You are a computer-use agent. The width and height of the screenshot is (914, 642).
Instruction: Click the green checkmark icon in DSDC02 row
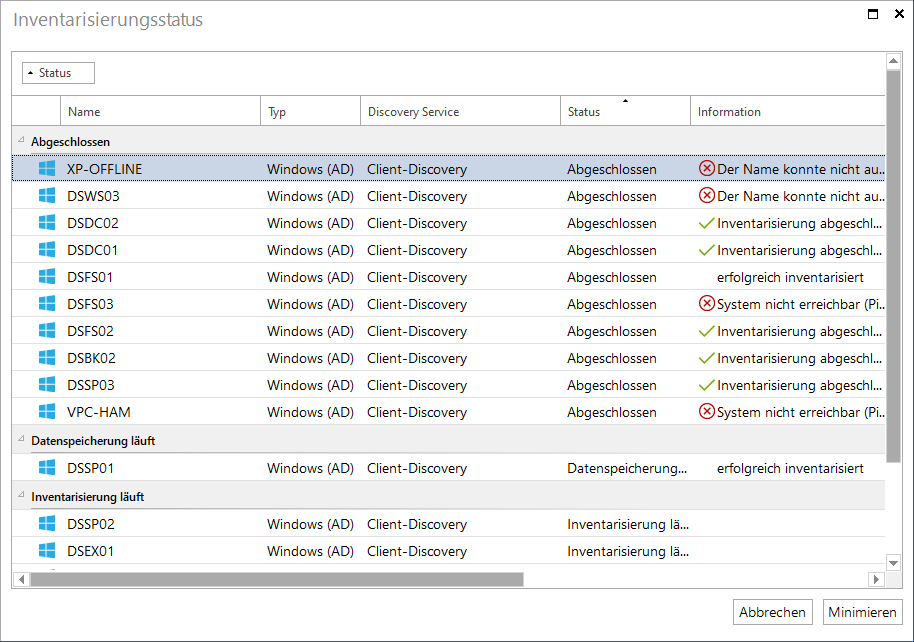coord(706,223)
